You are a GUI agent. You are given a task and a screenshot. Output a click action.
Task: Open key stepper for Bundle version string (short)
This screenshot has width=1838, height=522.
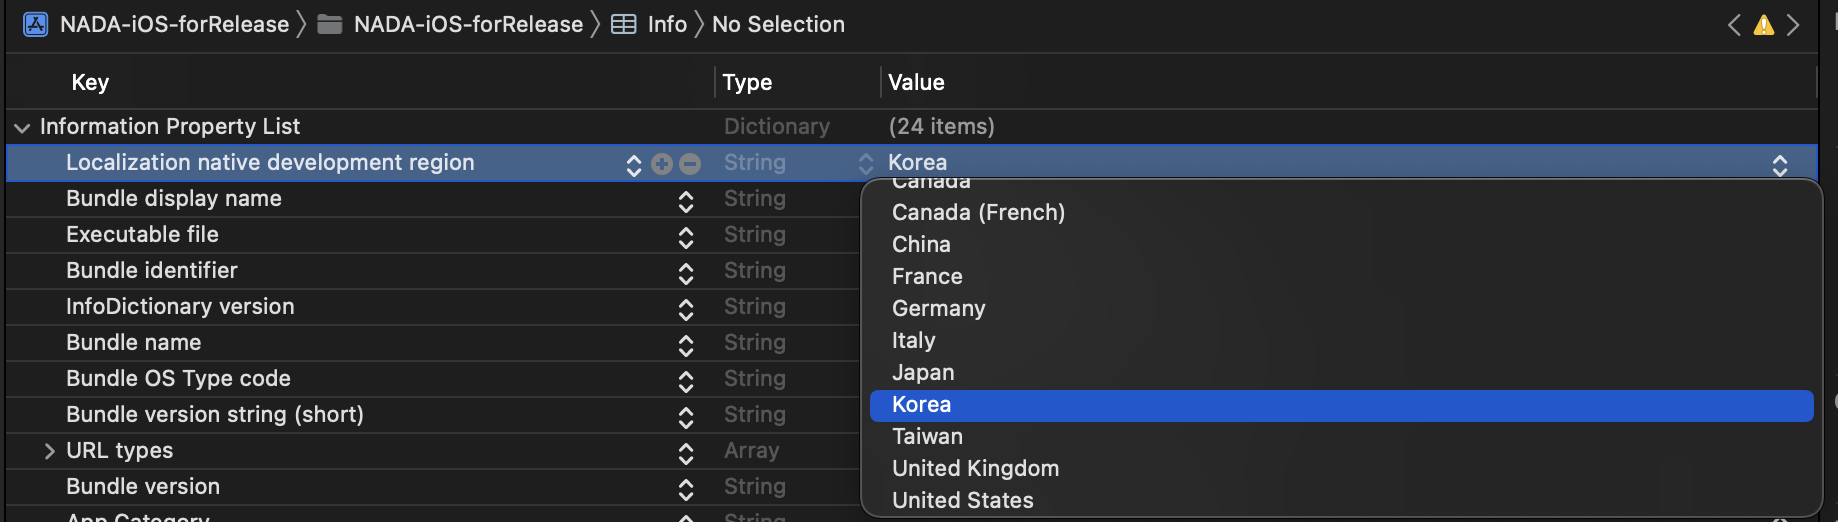(x=686, y=417)
